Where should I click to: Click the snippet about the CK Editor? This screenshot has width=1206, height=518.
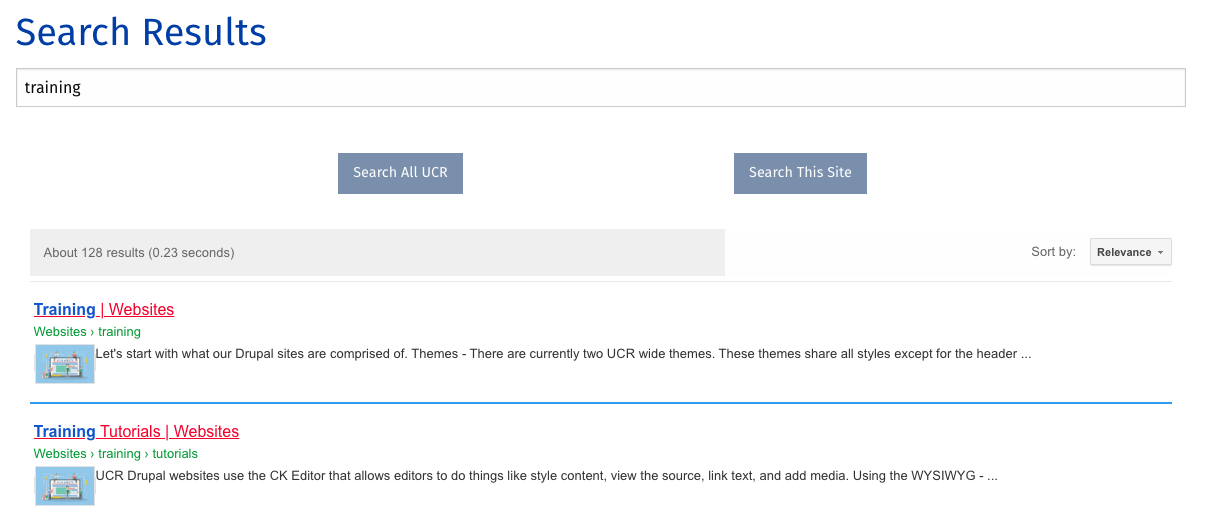(546, 476)
